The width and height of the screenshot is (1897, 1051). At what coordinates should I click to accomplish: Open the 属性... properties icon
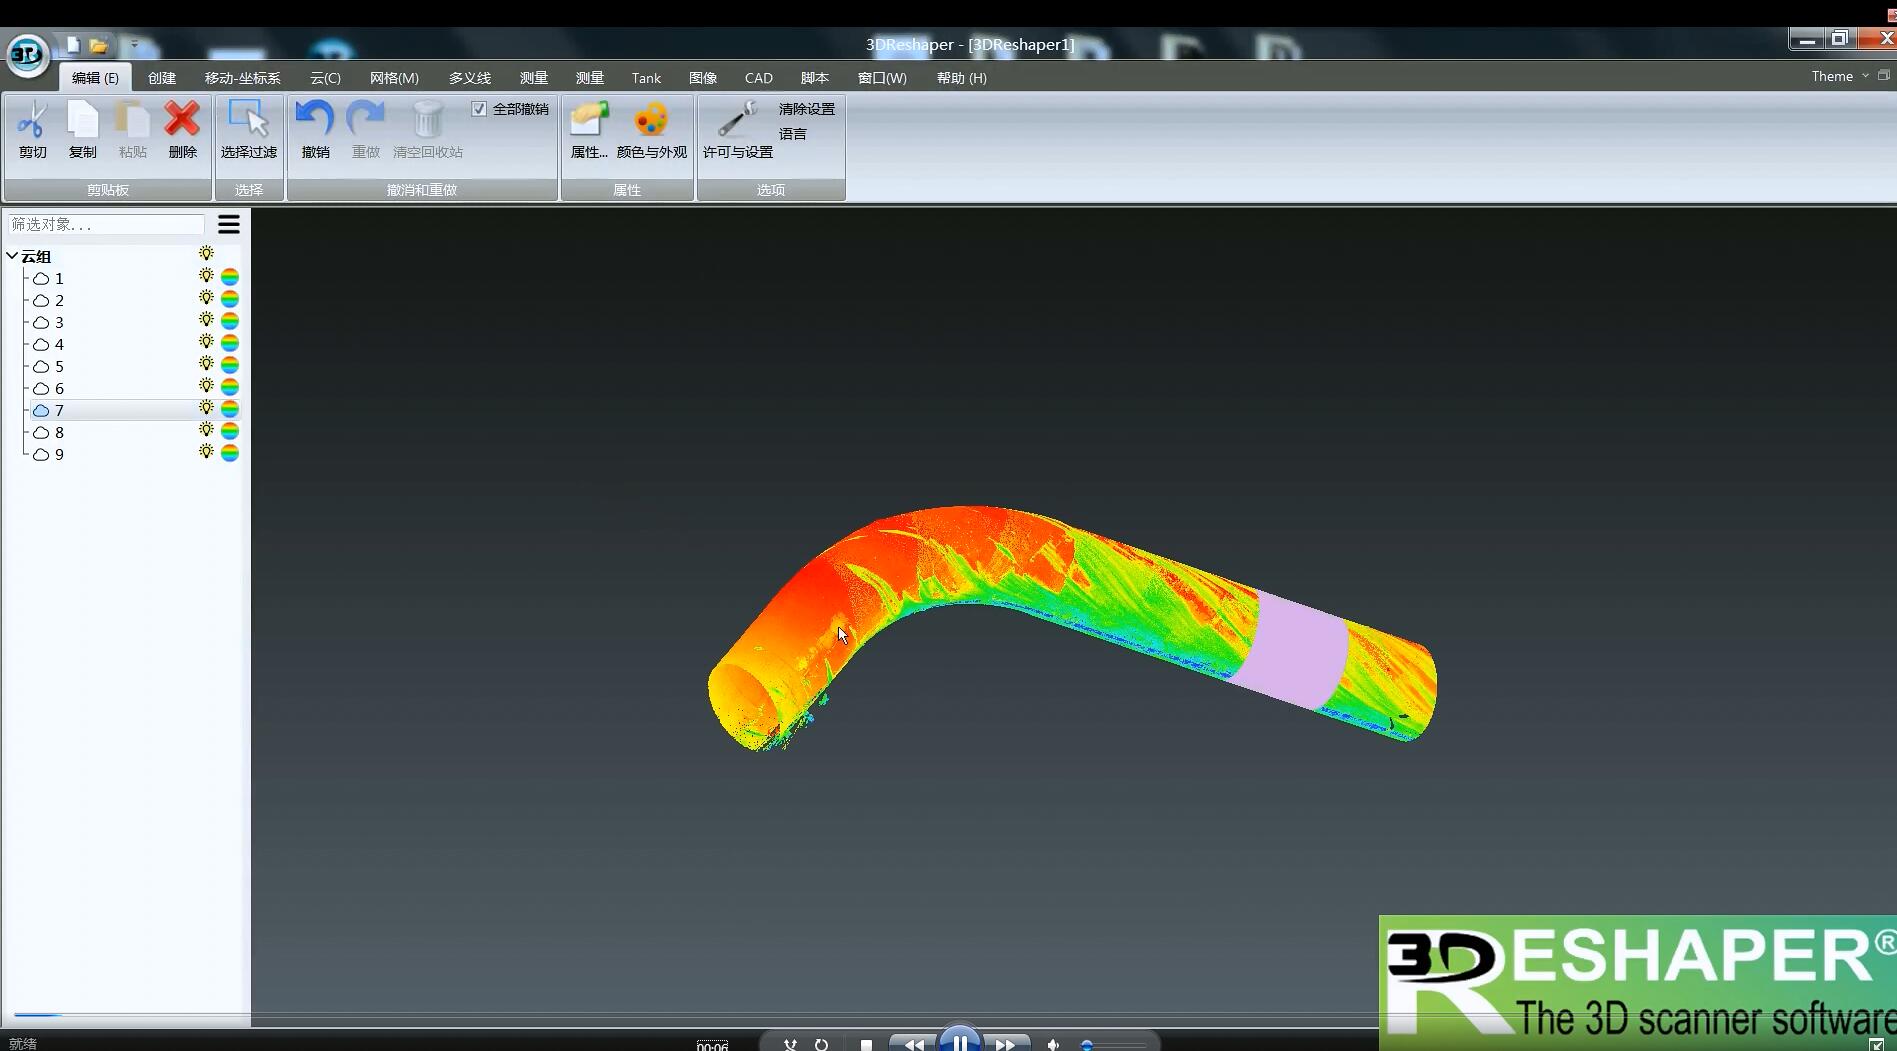click(x=589, y=130)
